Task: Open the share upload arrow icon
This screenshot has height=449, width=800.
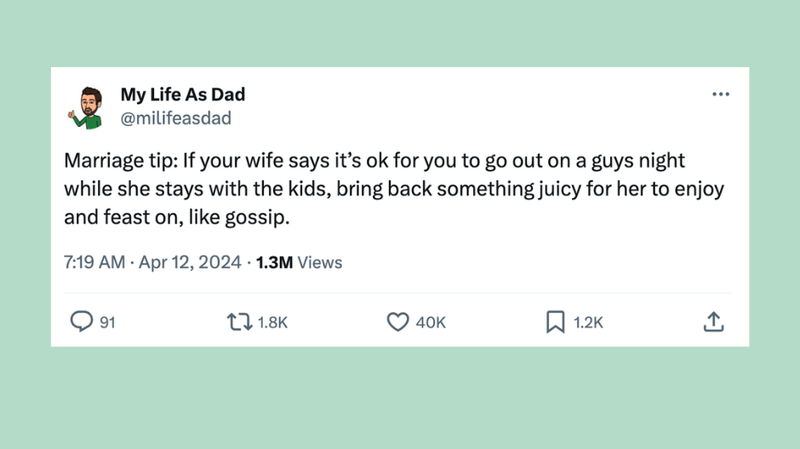Action: (x=713, y=322)
